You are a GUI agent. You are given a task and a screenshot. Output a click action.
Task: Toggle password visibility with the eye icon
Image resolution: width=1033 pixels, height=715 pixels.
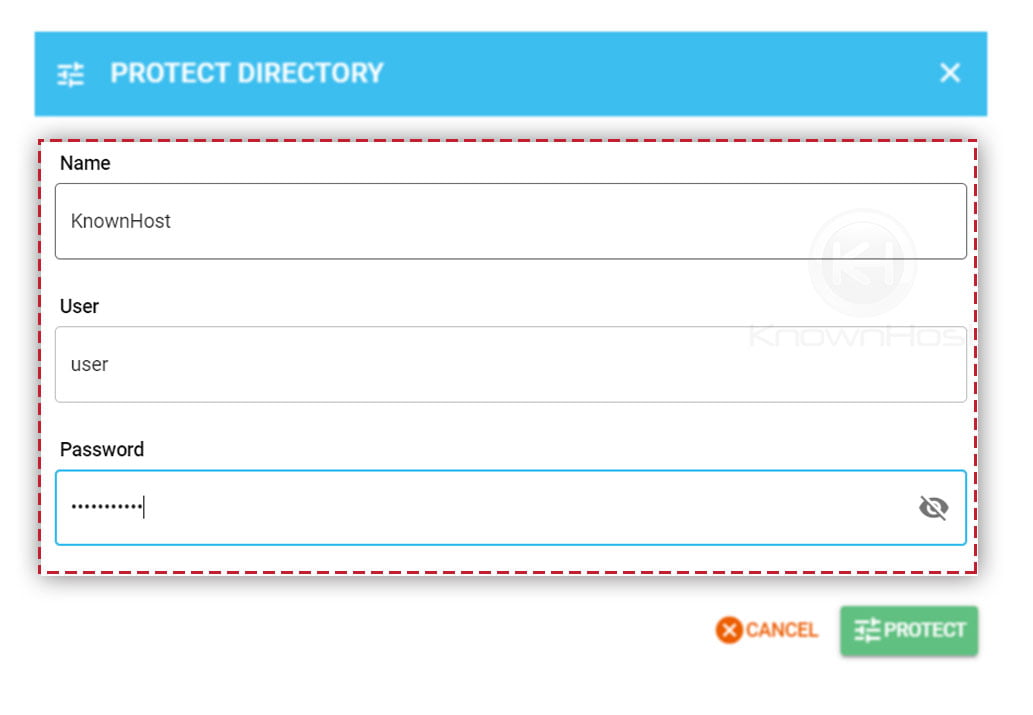click(933, 507)
